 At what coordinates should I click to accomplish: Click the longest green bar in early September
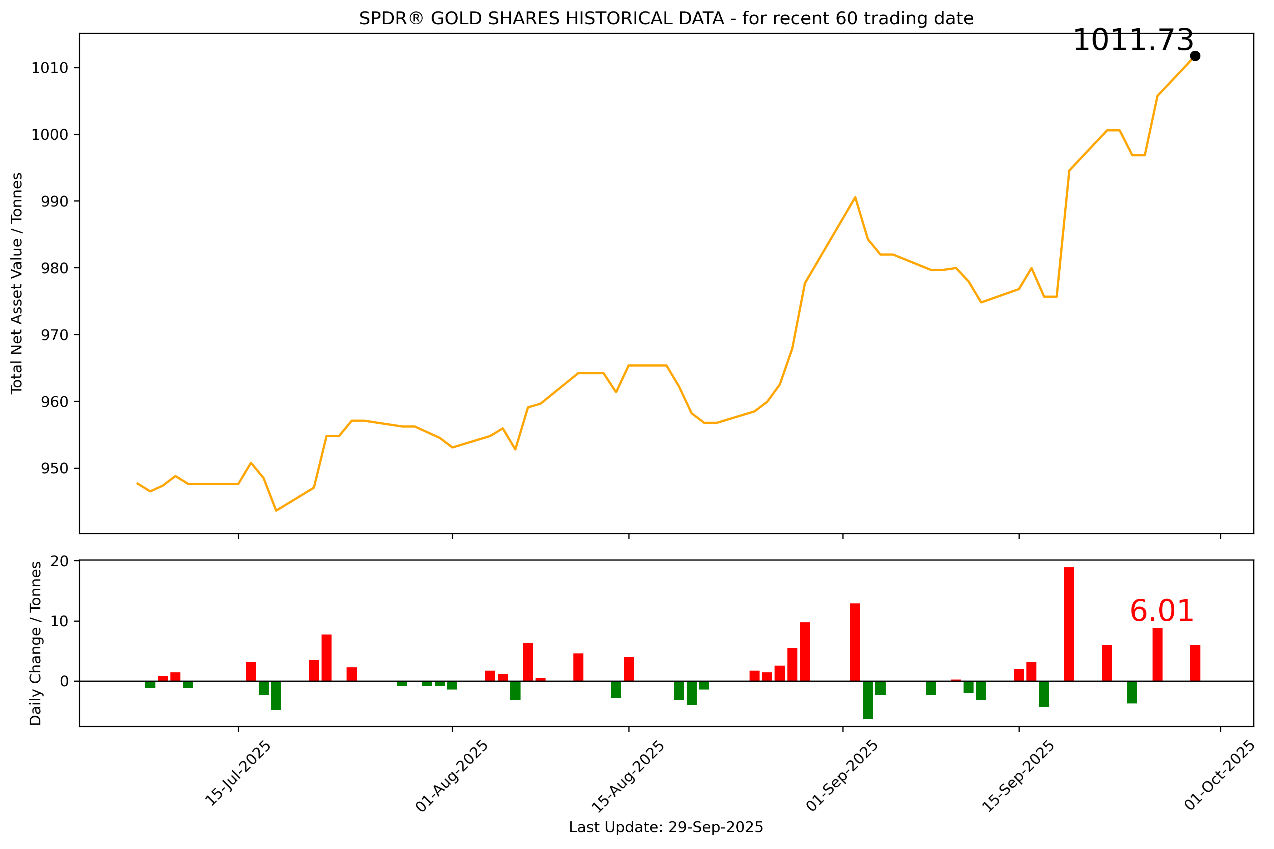[x=868, y=699]
